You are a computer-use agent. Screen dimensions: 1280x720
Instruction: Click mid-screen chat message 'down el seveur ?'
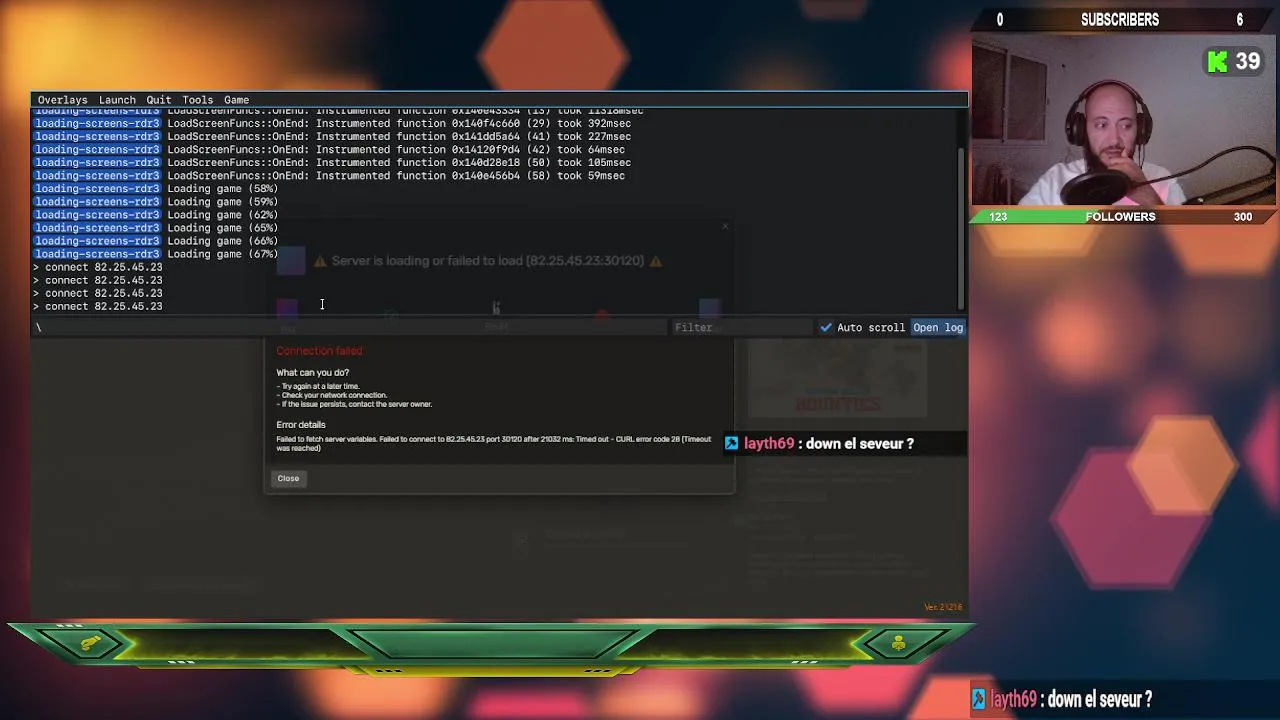[x=862, y=443]
